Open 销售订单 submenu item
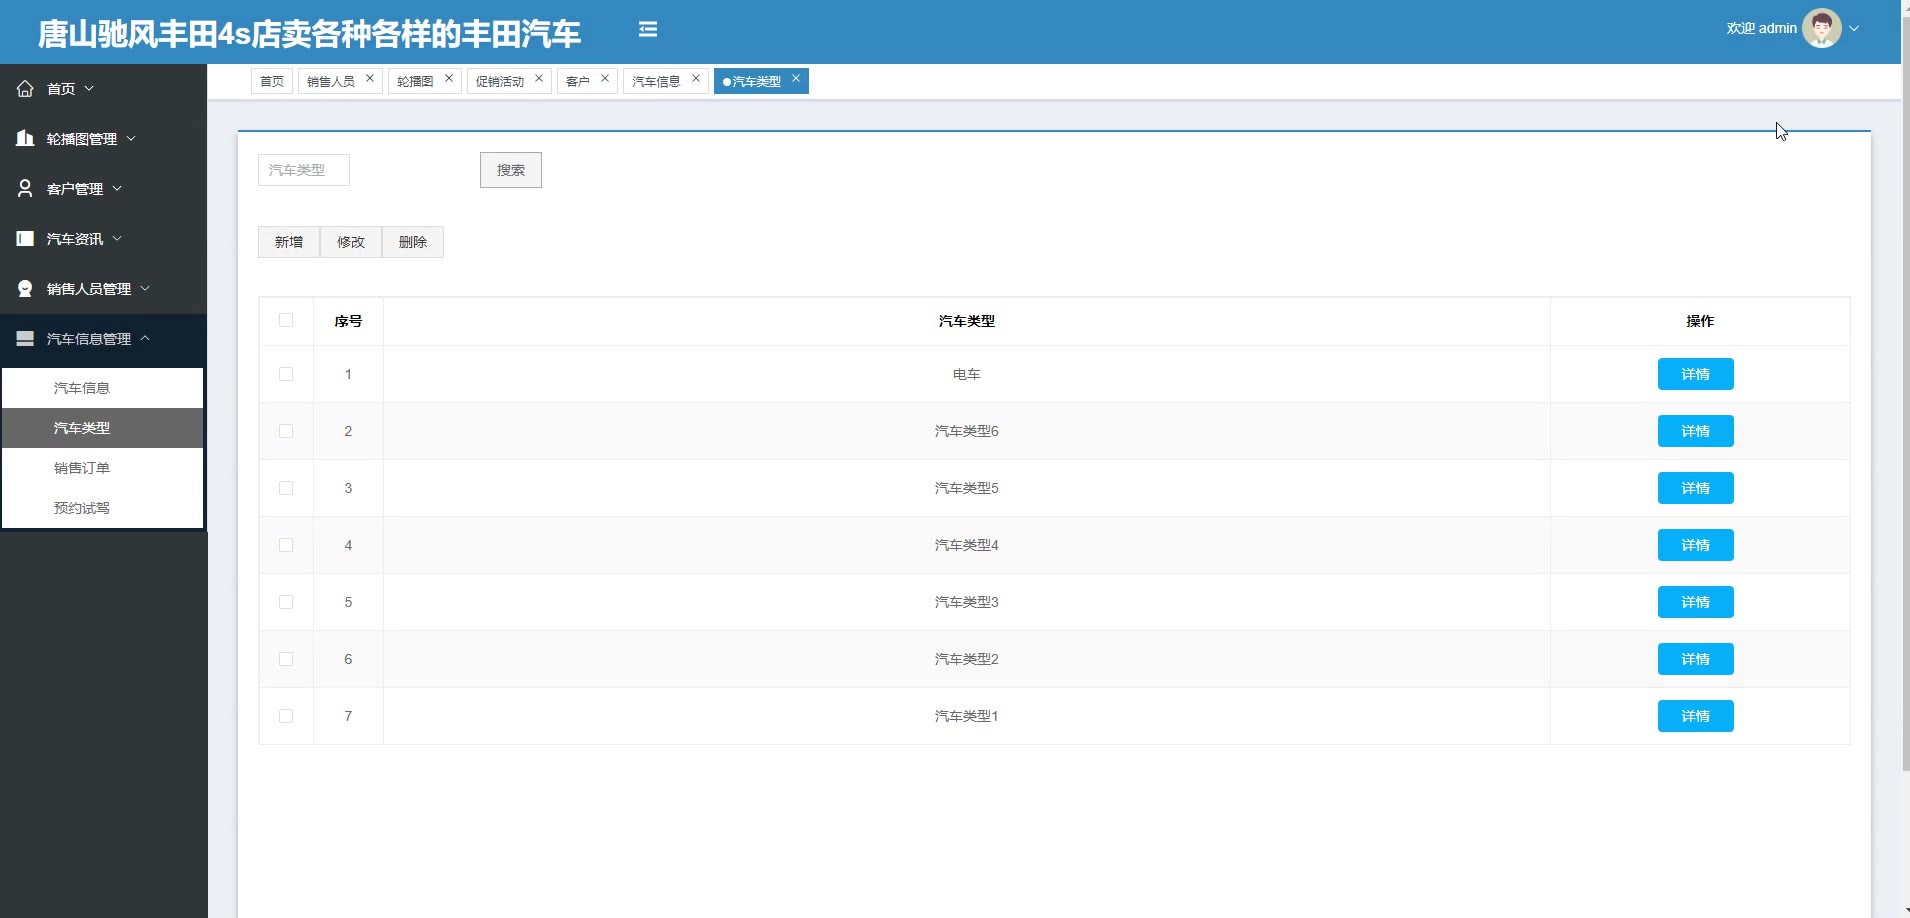 click(x=103, y=468)
